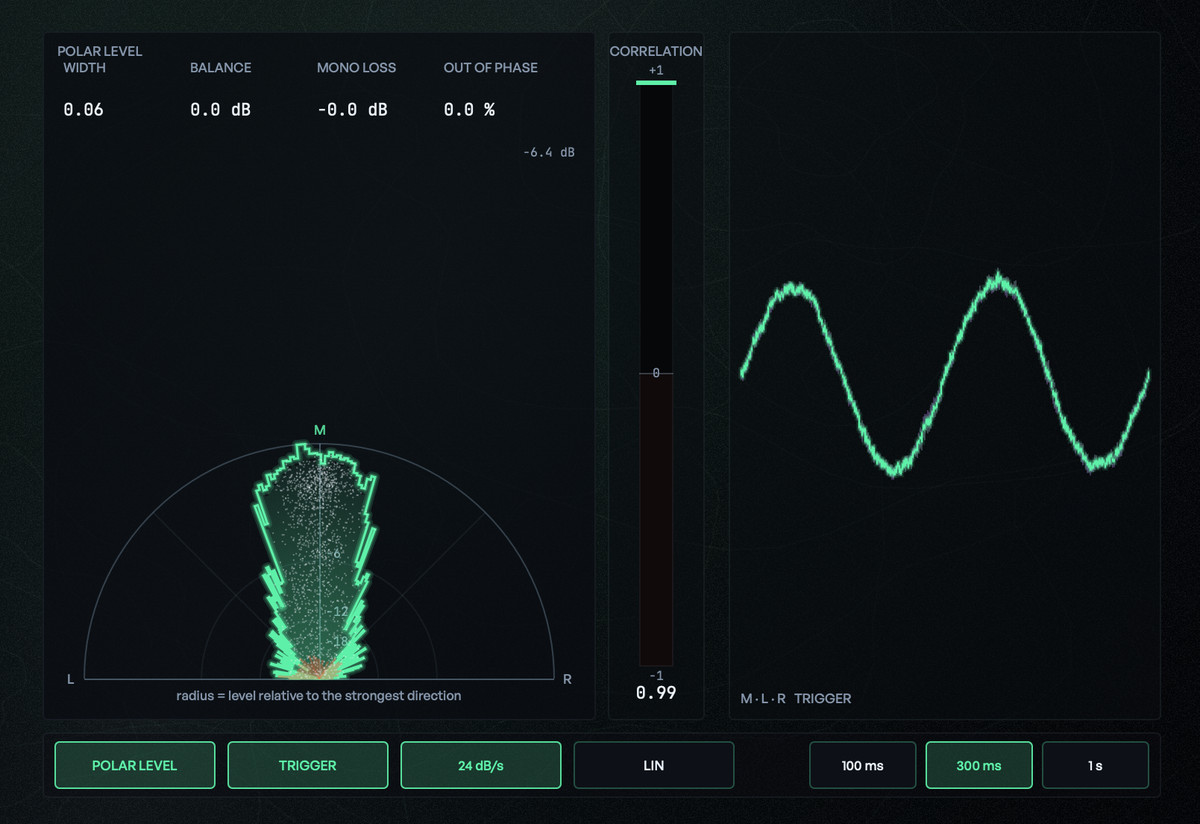This screenshot has height=824, width=1200.
Task: Toggle the TRIGGER button in bottom bar
Action: pyautogui.click(x=308, y=765)
